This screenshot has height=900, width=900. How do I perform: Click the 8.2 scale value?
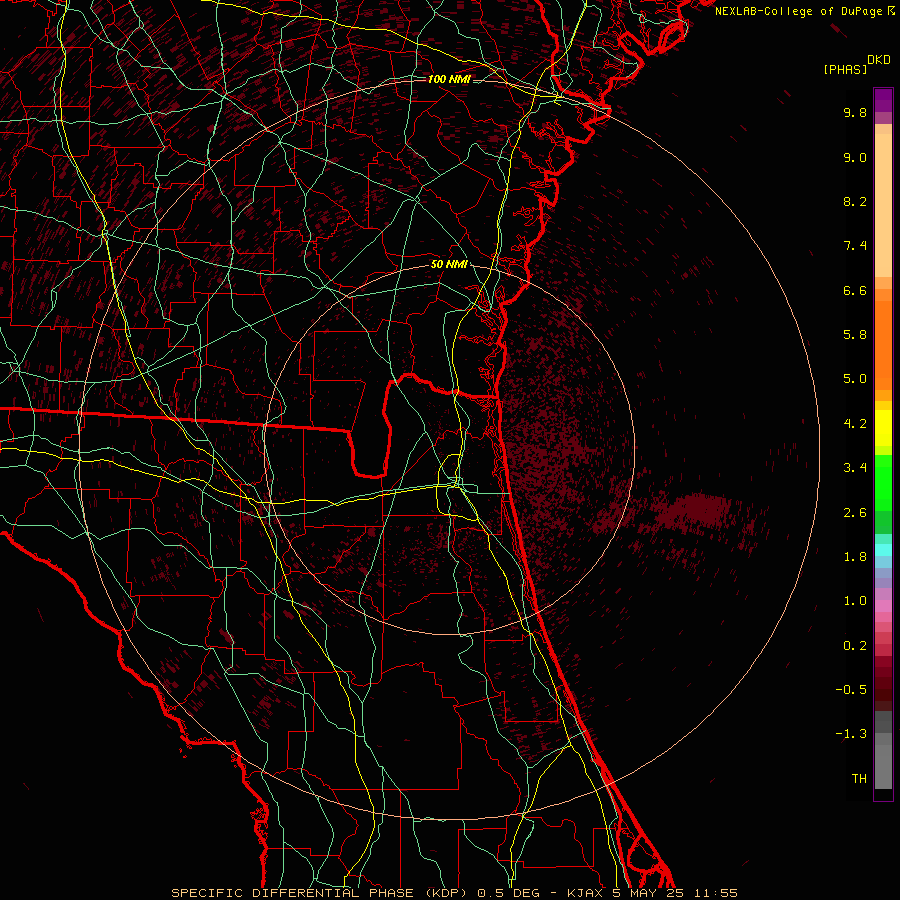coord(855,201)
